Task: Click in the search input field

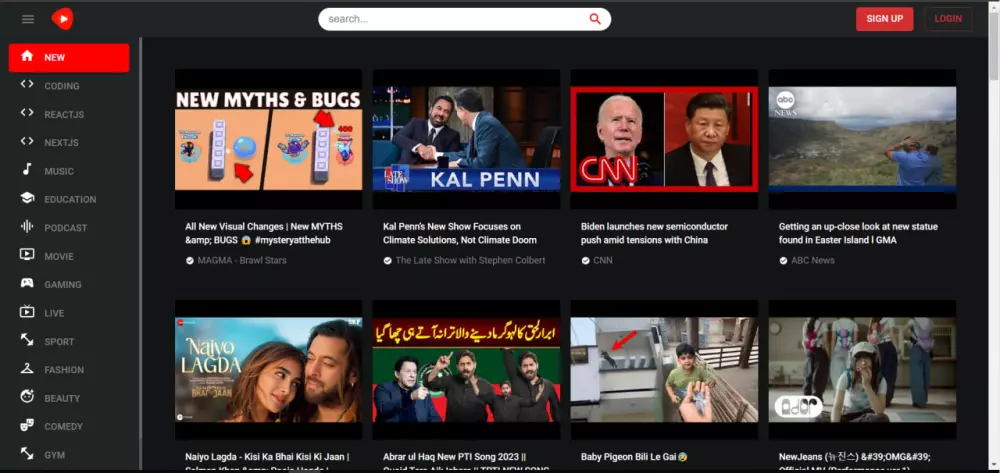Action: [x=456, y=19]
